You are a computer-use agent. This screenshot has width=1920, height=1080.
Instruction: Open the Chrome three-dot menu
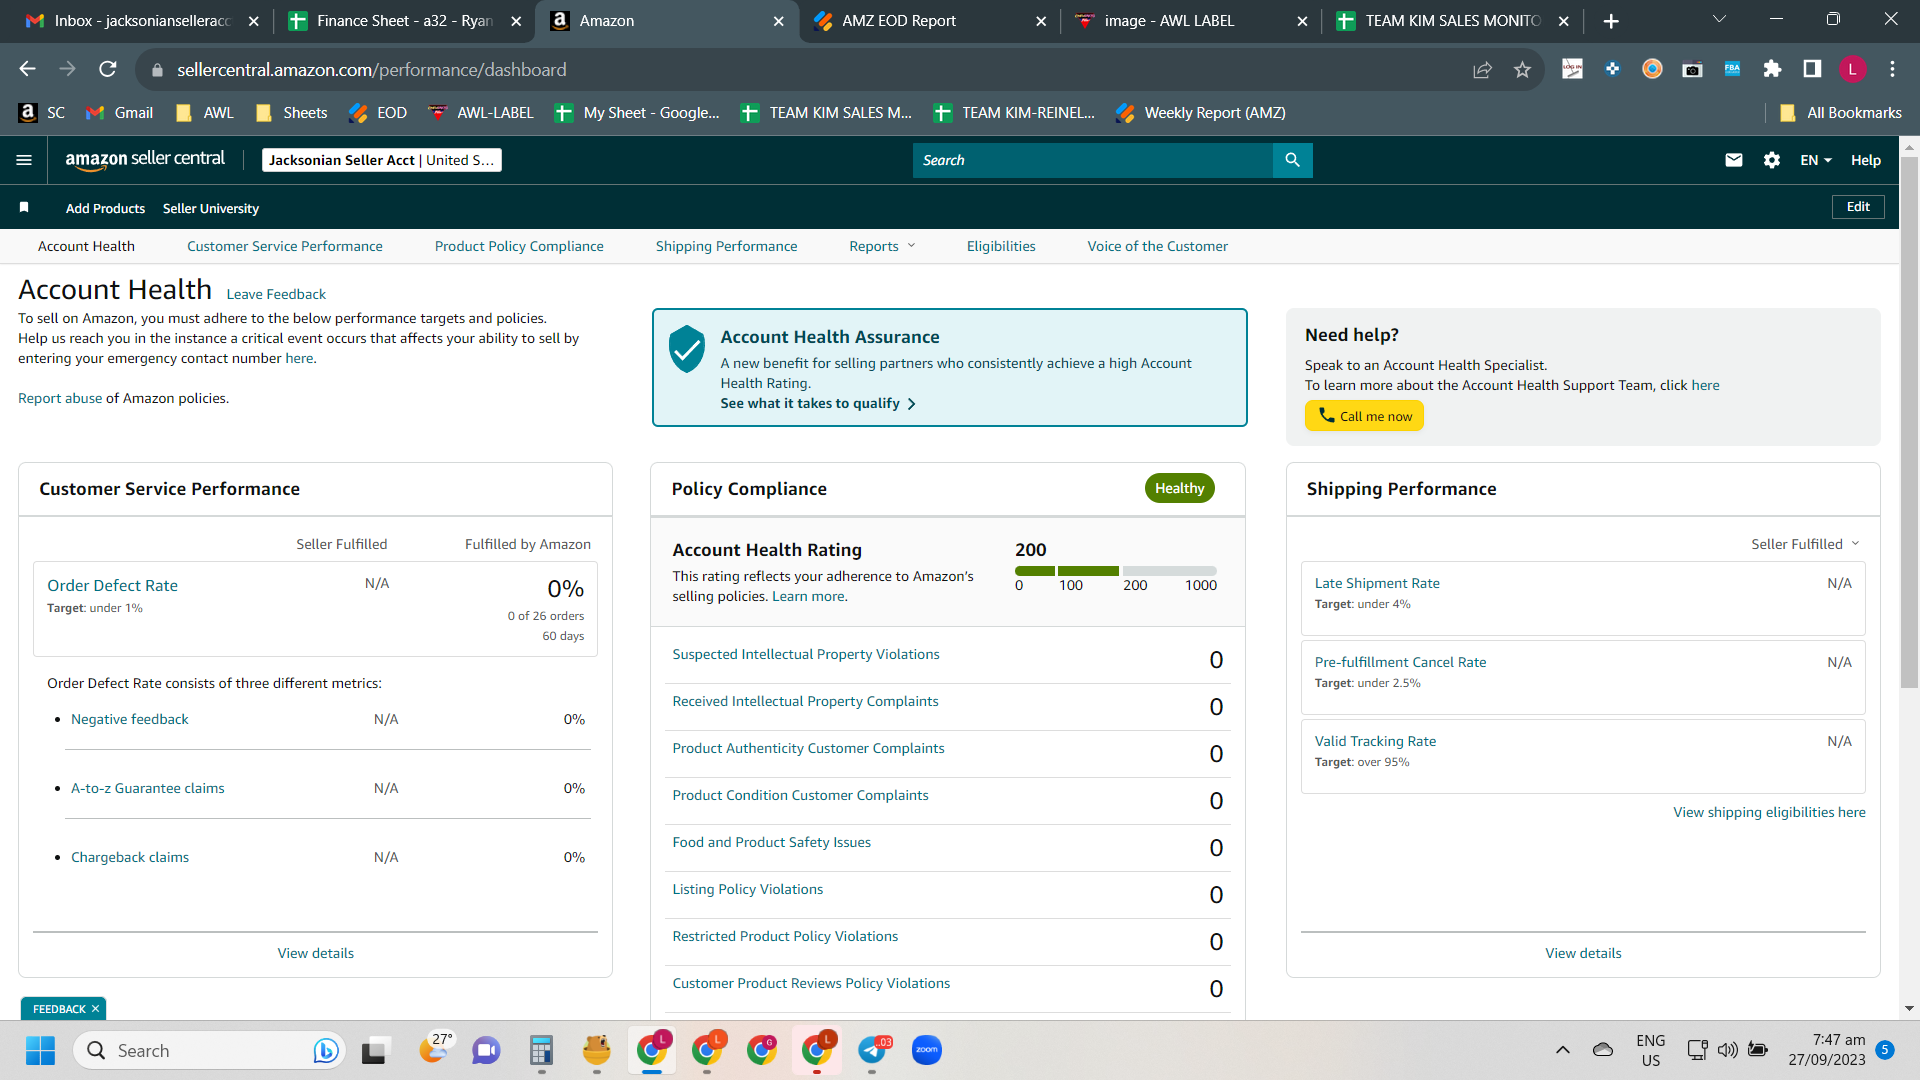(x=1892, y=69)
